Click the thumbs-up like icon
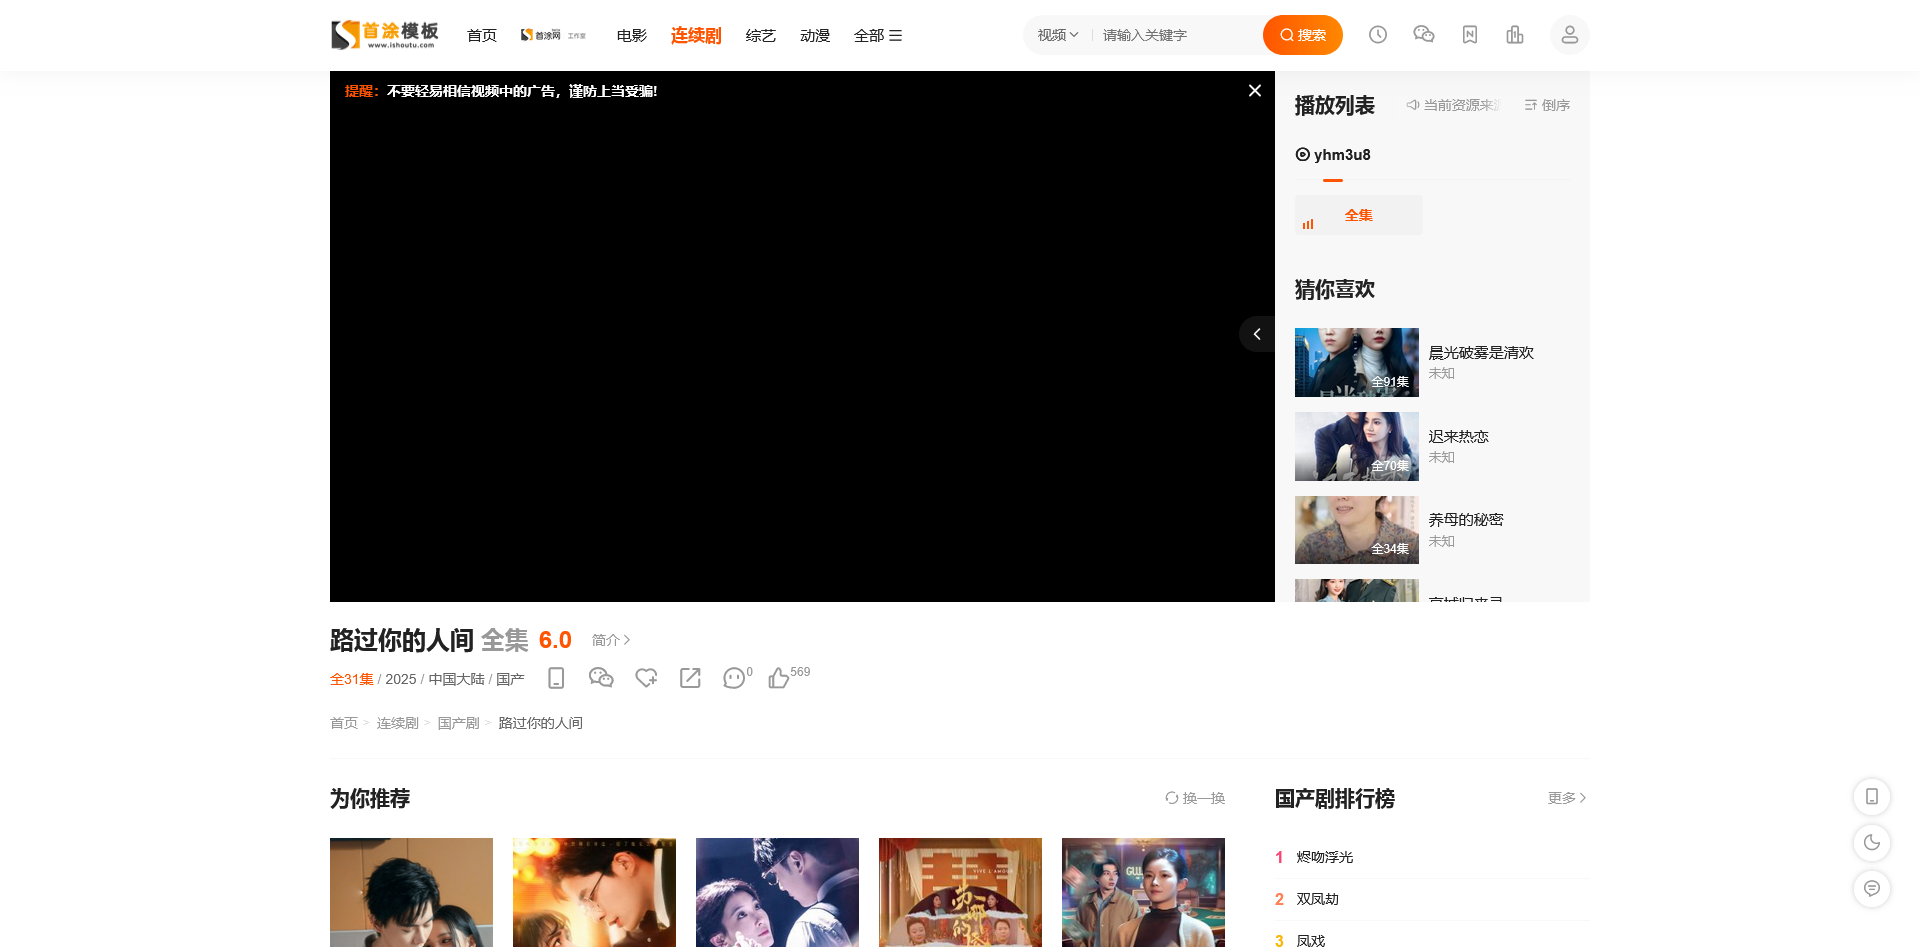The height and width of the screenshot is (947, 1920). tap(779, 678)
